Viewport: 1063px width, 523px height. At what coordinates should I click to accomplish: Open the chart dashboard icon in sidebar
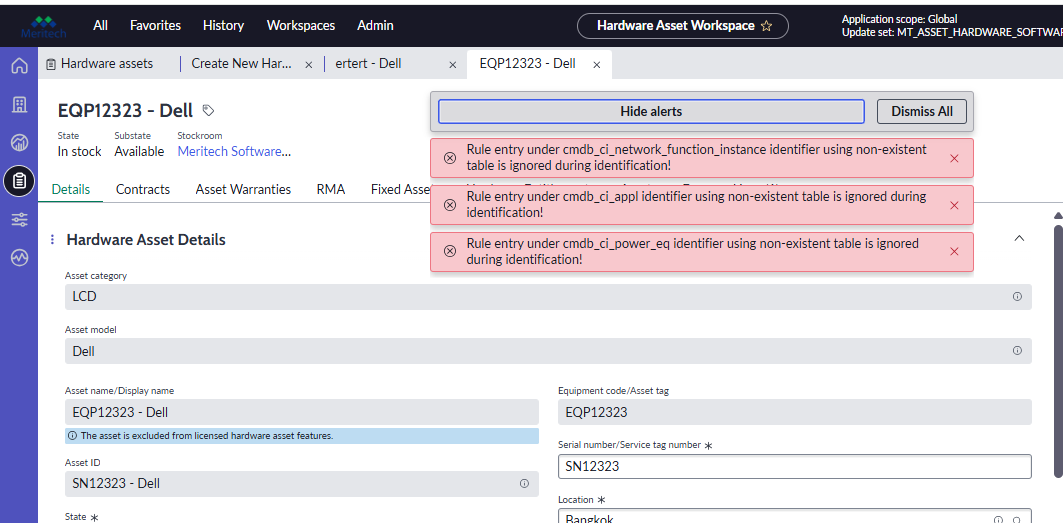pyautogui.click(x=20, y=142)
